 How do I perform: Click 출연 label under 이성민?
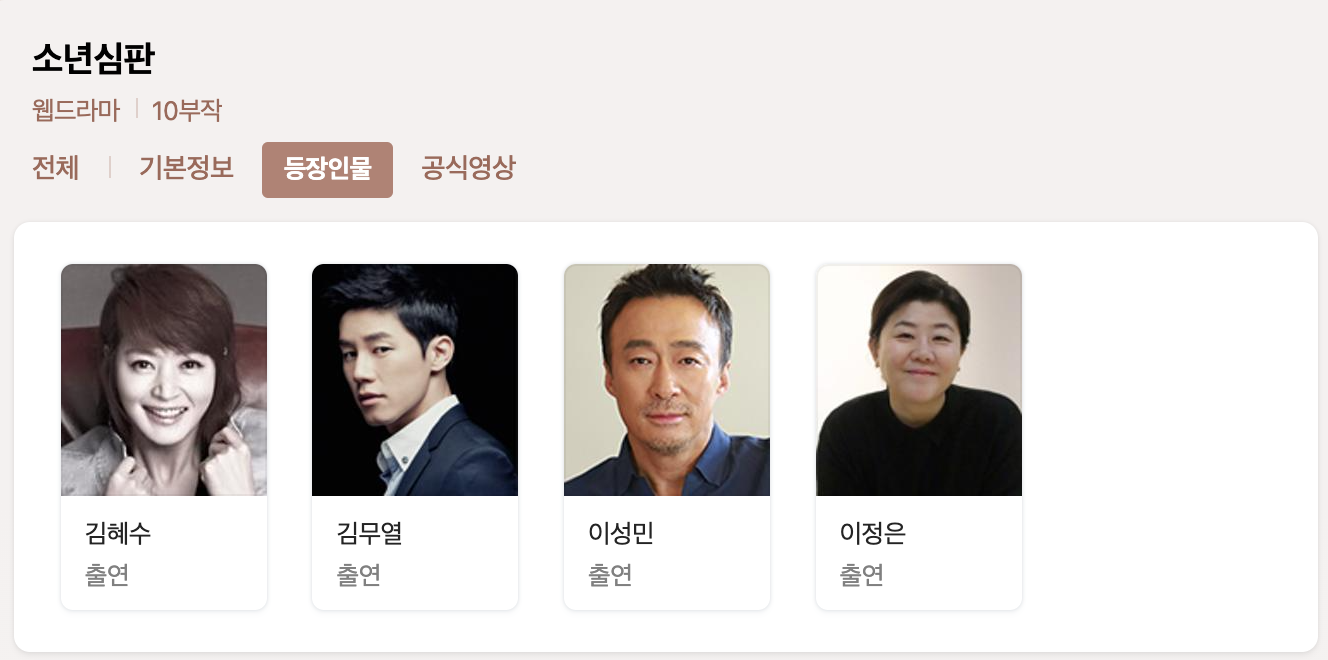(610, 575)
